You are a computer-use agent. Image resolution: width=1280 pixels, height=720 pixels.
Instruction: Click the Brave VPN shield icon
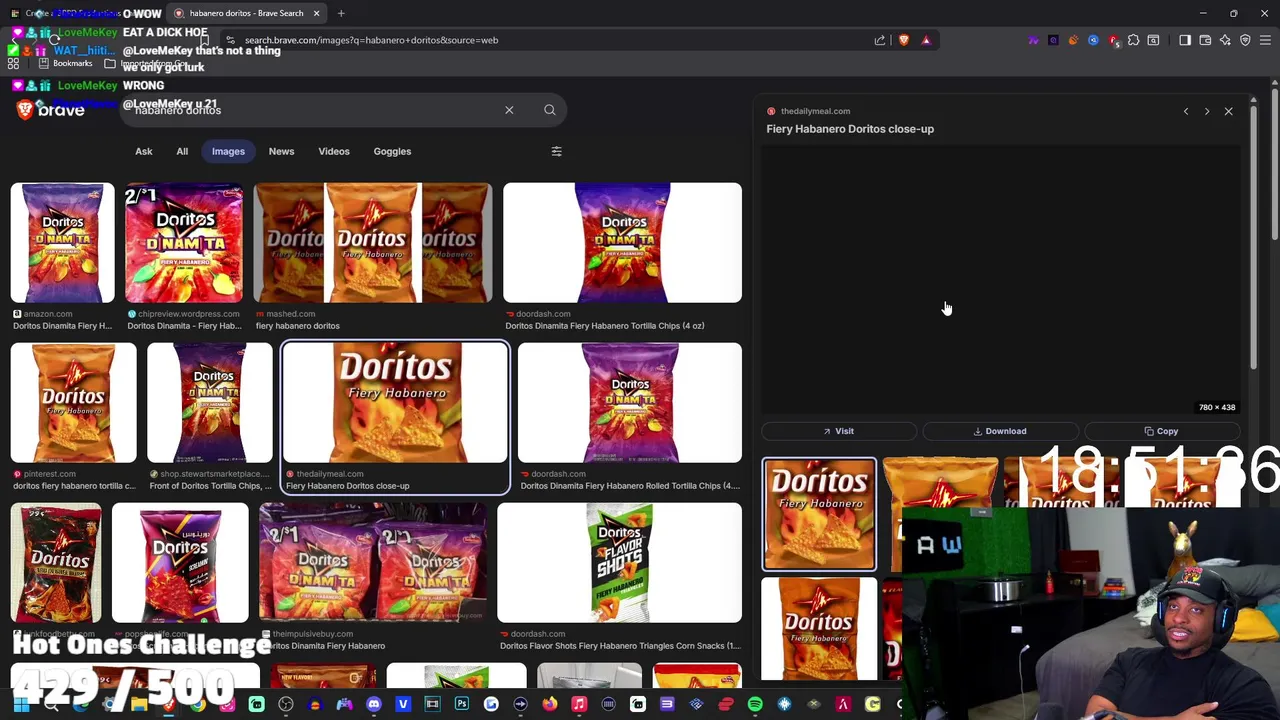click(1245, 40)
